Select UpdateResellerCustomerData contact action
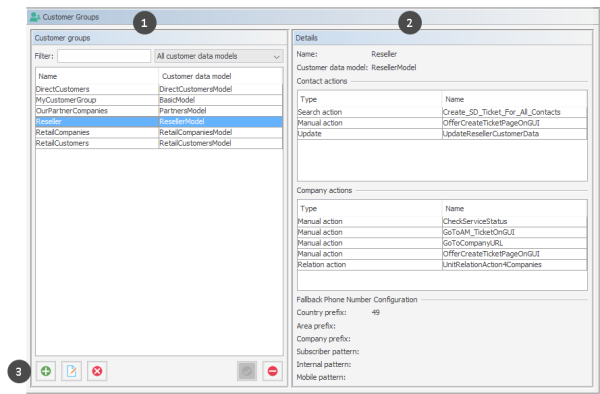The image size is (600, 394). pyautogui.click(x=514, y=134)
